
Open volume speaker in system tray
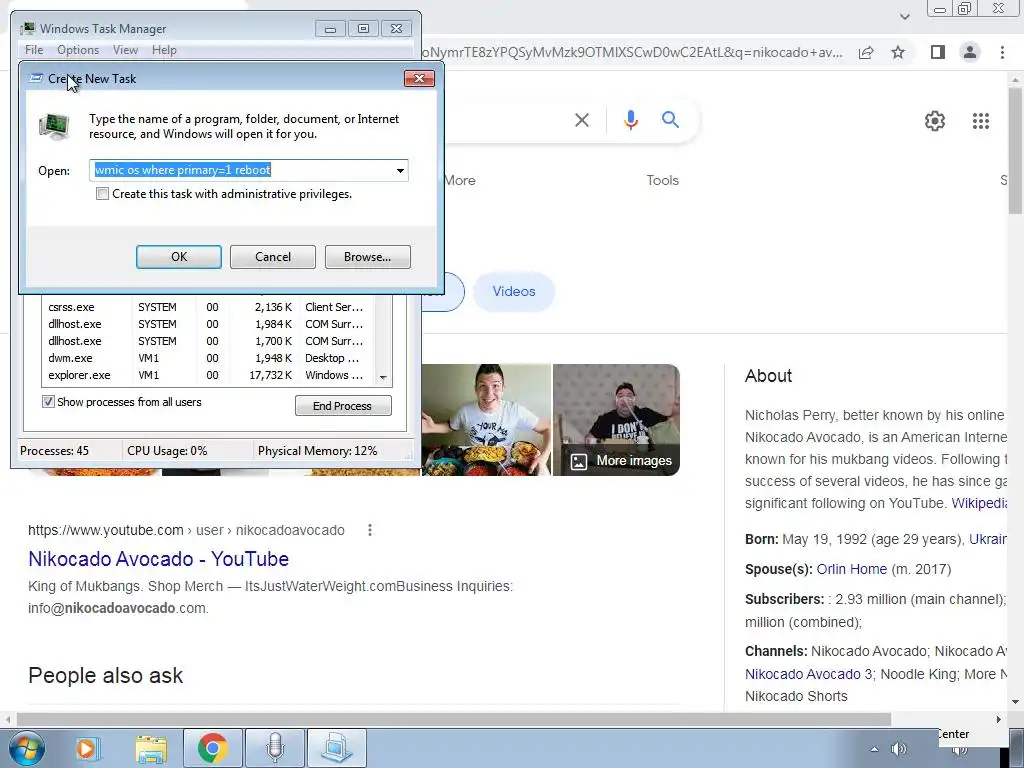[899, 749]
